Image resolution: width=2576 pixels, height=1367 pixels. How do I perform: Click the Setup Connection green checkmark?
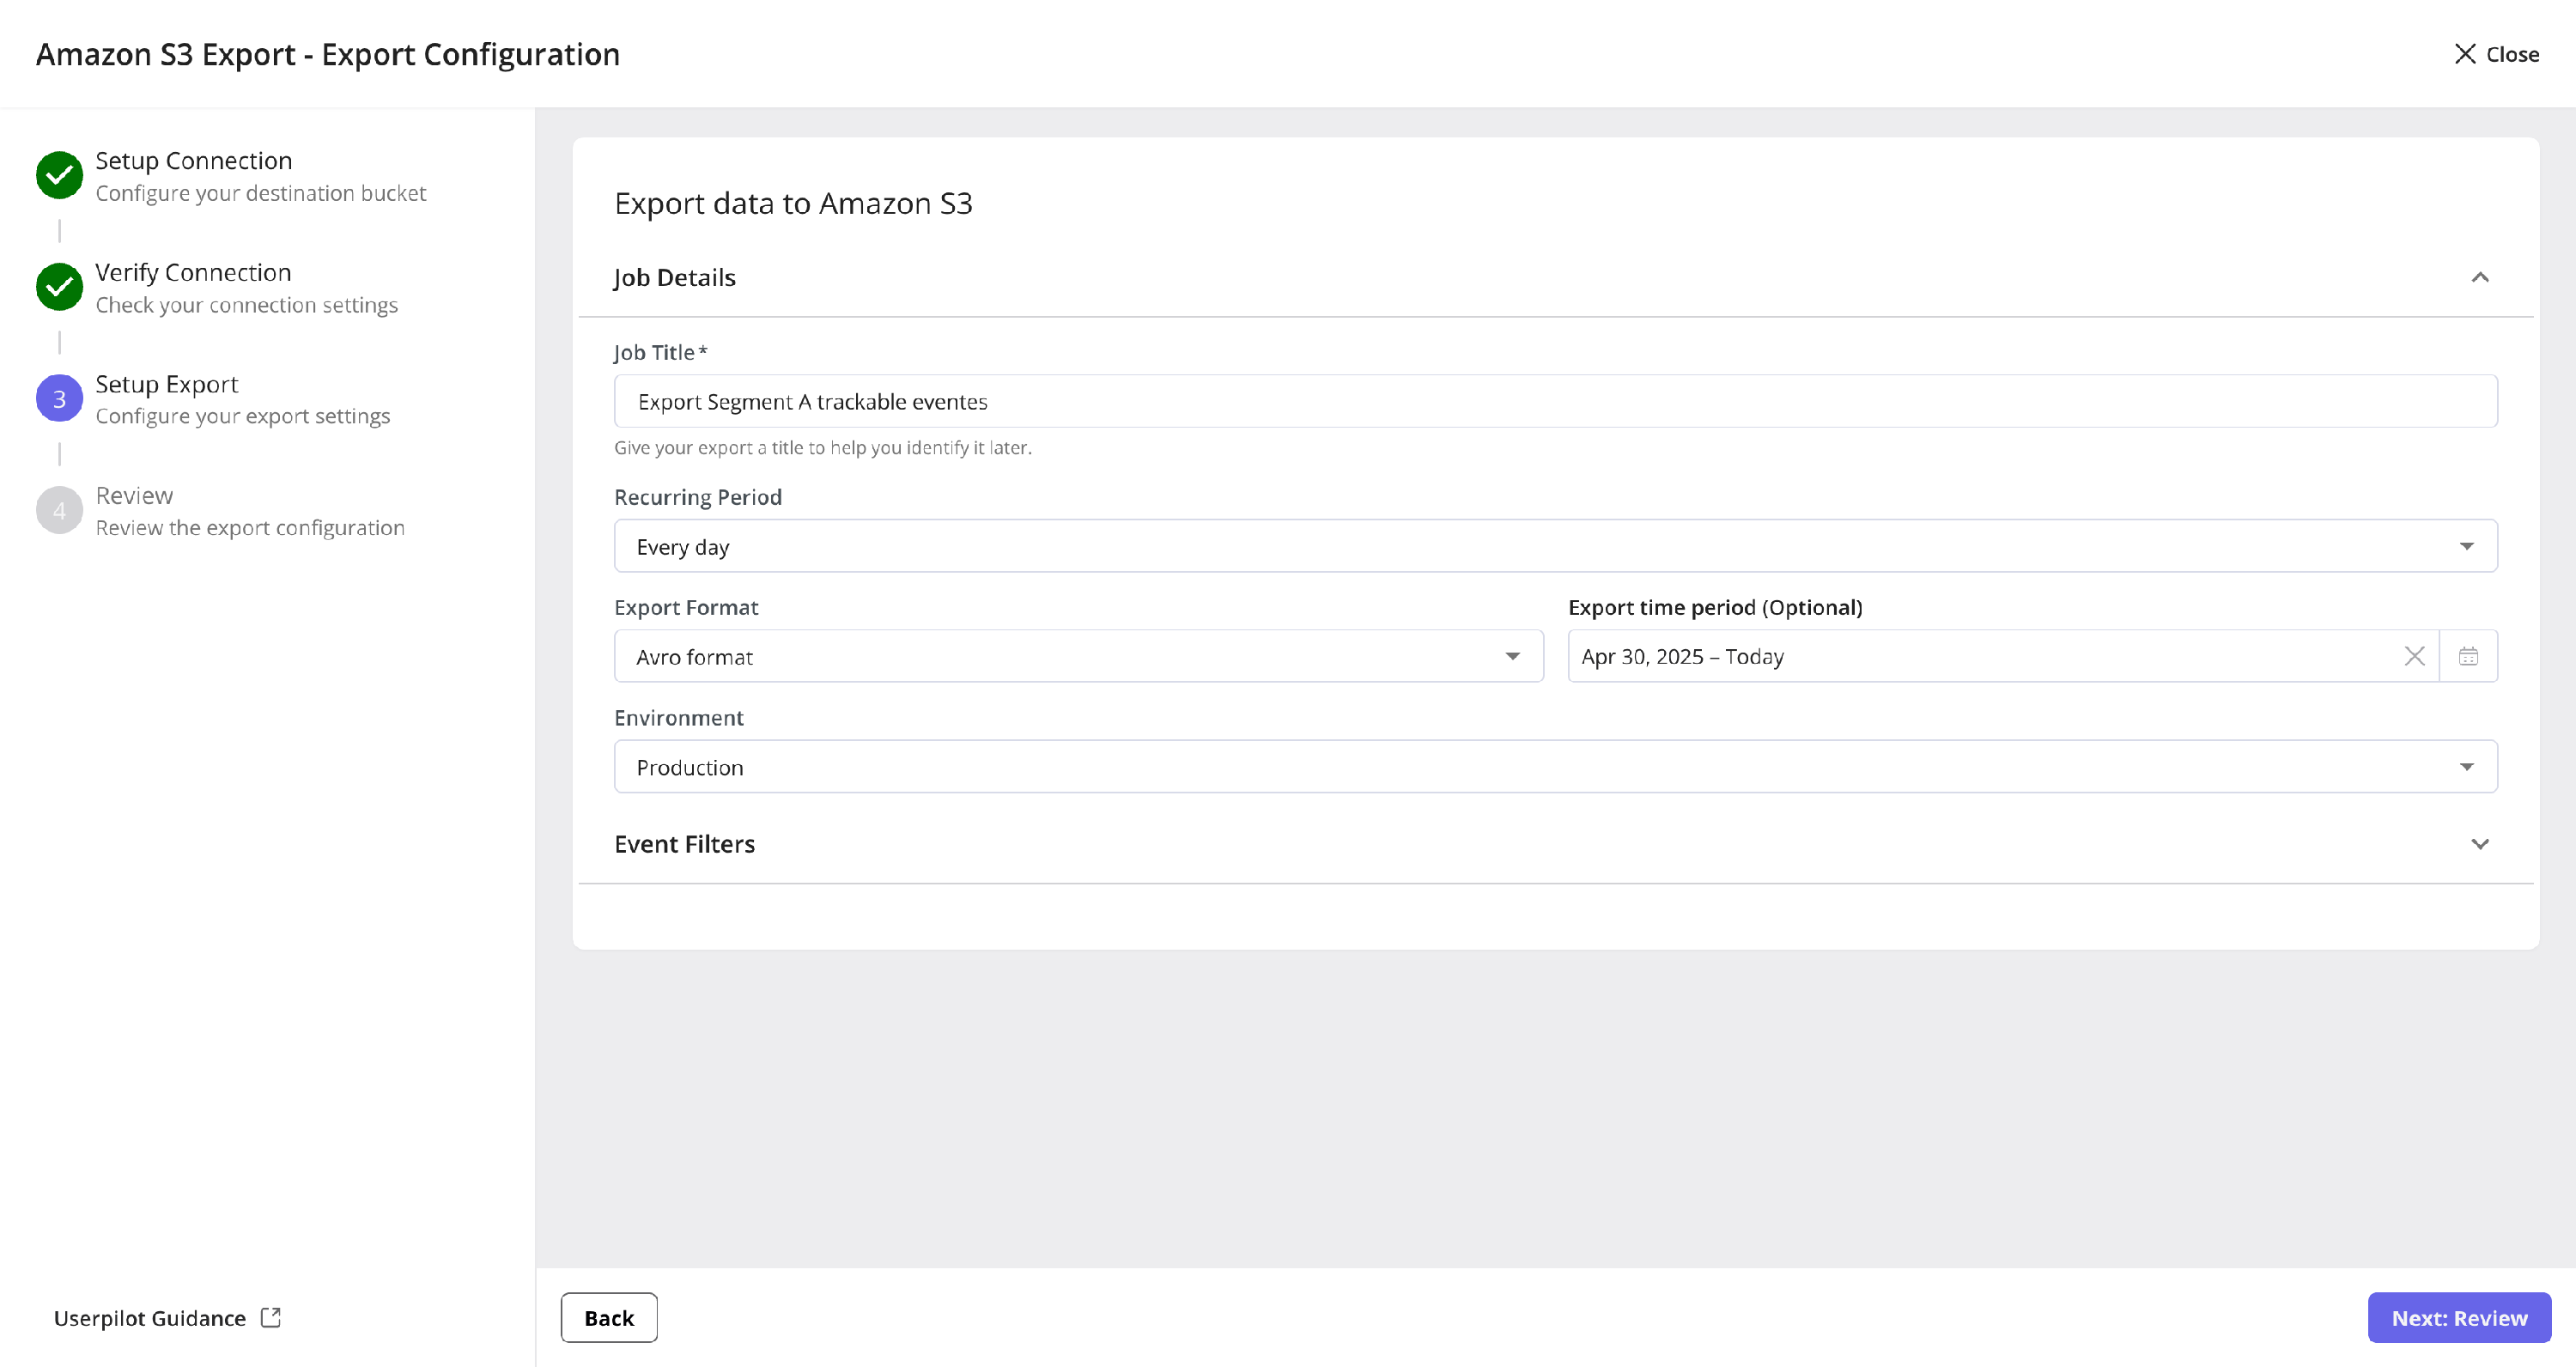tap(59, 175)
